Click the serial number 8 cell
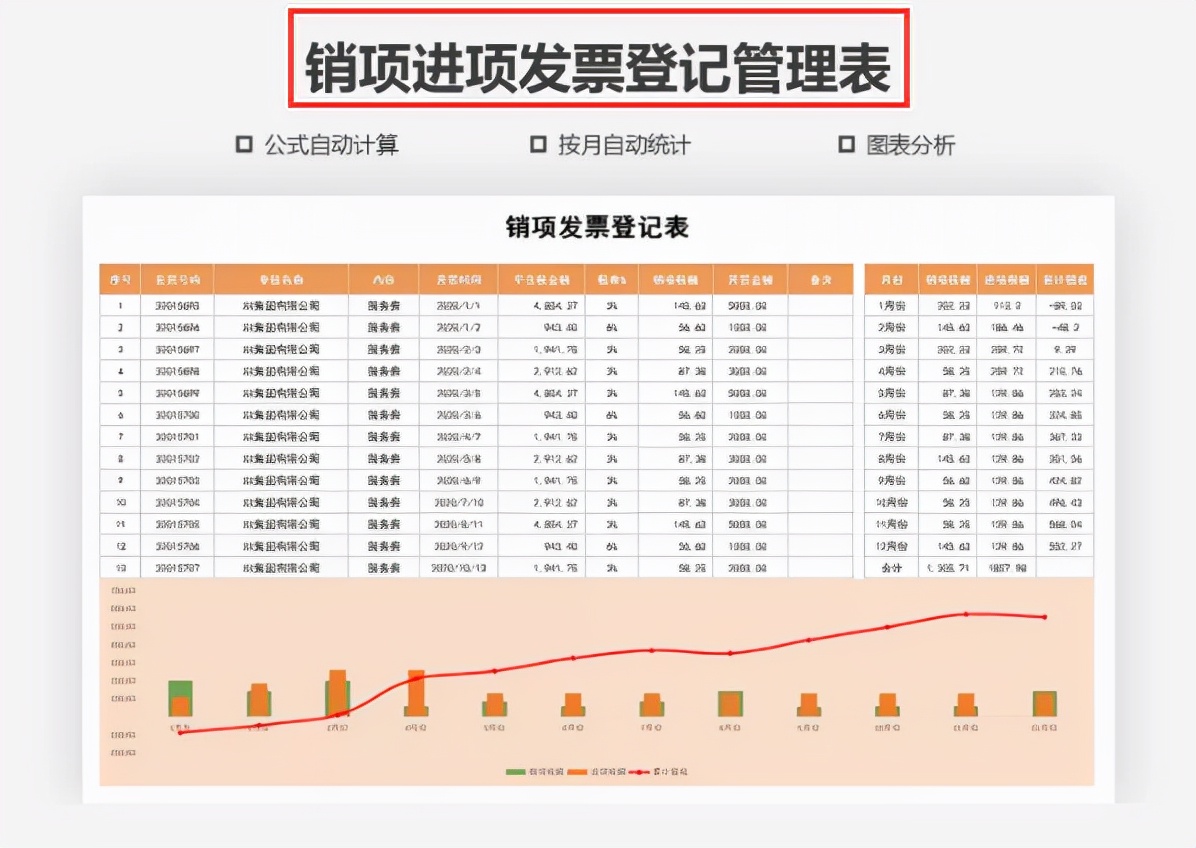Viewport: 1196px width, 848px height. 120,459
